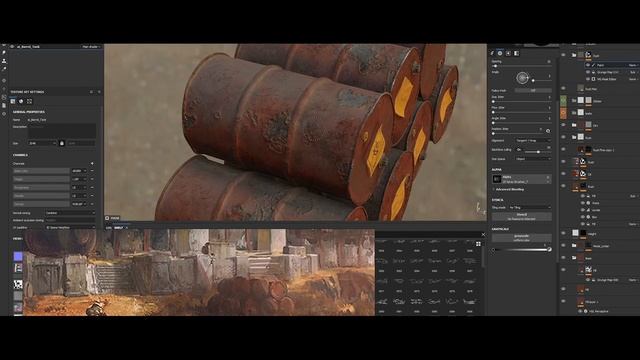Open blend mode dropdown on Paint row
The height and width of the screenshot is (360, 640).
coord(633,65)
